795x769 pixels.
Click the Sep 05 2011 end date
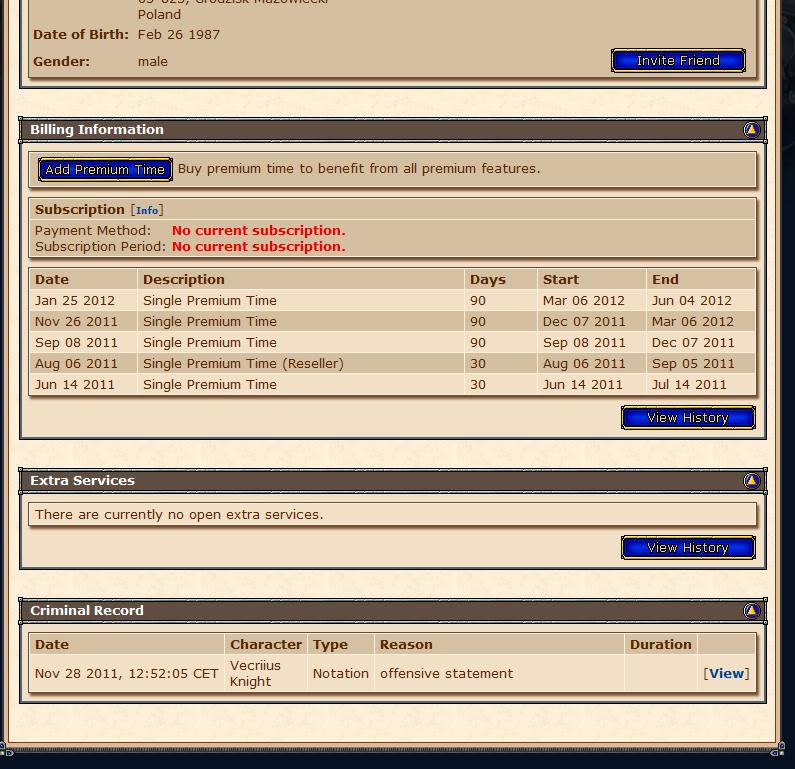pos(693,363)
